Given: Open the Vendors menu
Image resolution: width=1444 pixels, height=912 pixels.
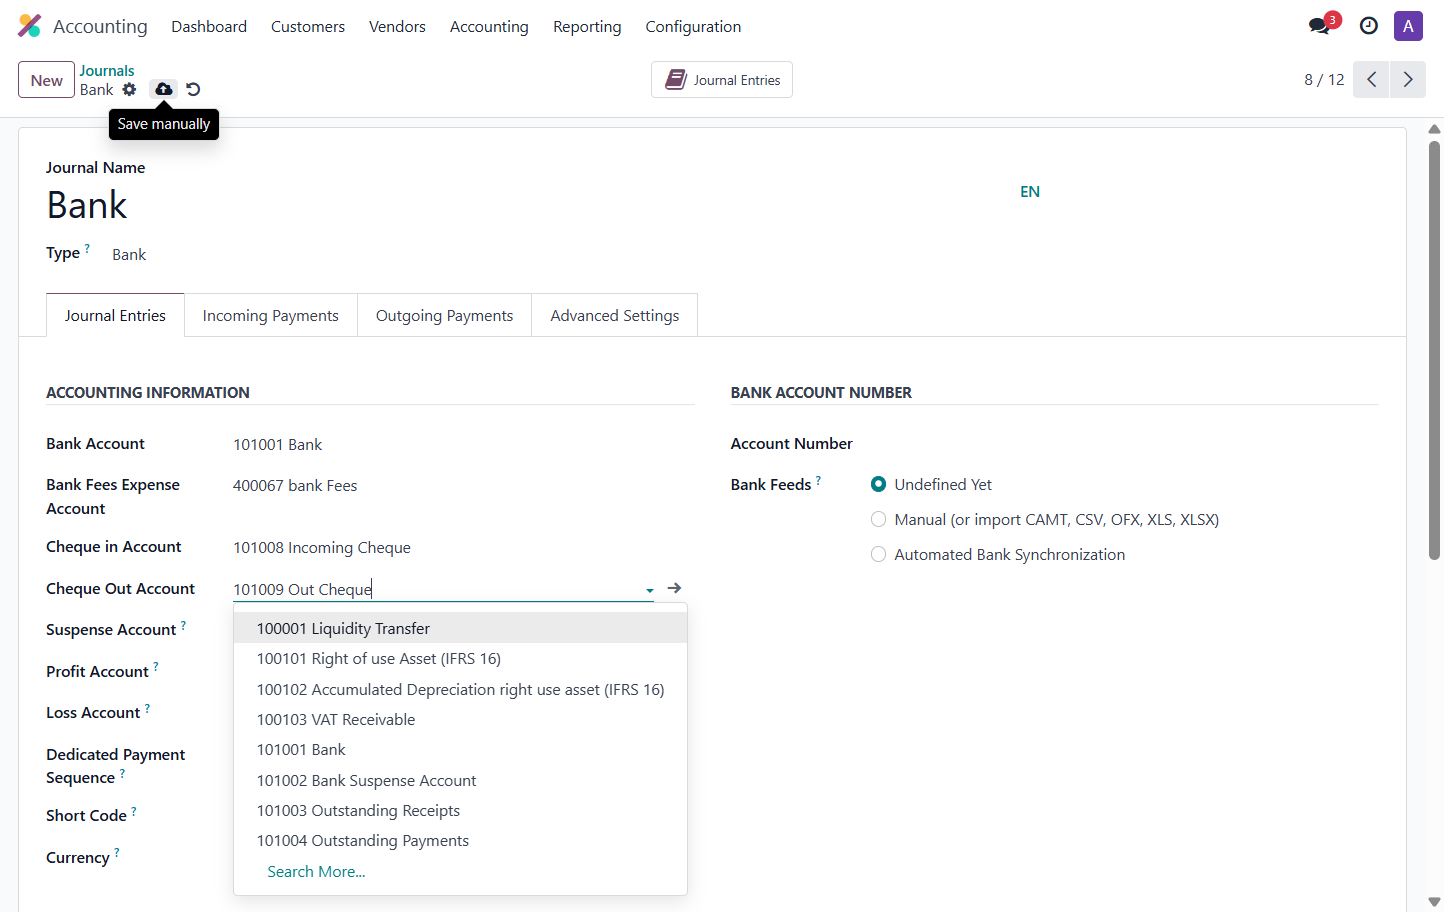Looking at the screenshot, I should tap(397, 26).
